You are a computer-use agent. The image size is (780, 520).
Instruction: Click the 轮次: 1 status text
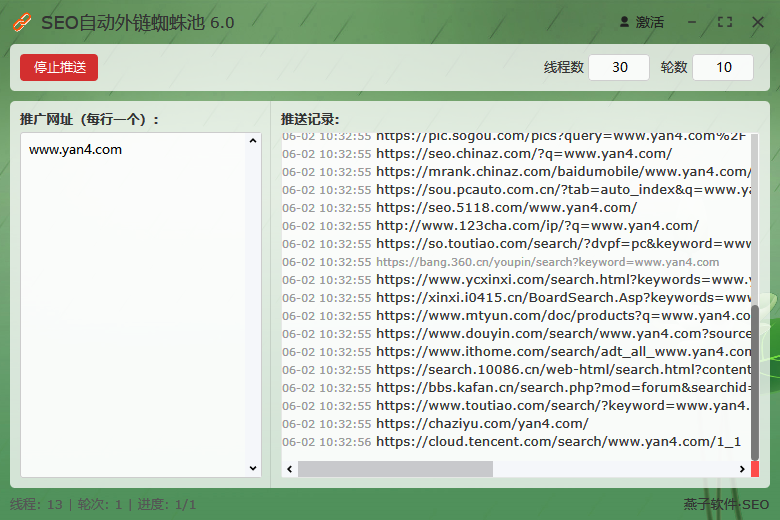[100, 505]
